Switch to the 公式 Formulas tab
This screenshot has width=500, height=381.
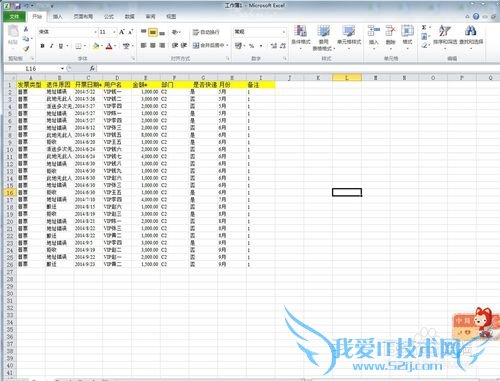point(109,16)
